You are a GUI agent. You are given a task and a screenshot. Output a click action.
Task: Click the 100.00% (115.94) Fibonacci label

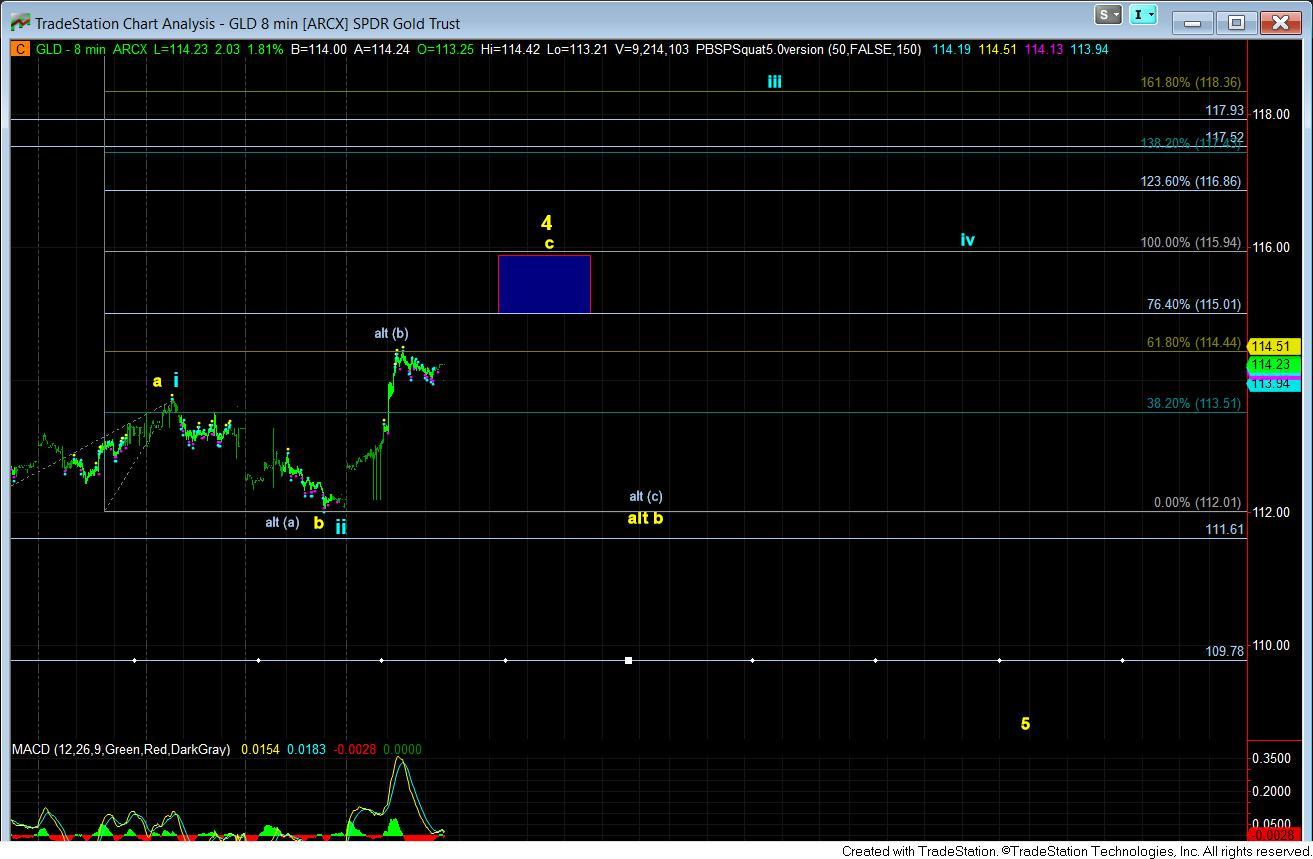pos(1191,243)
